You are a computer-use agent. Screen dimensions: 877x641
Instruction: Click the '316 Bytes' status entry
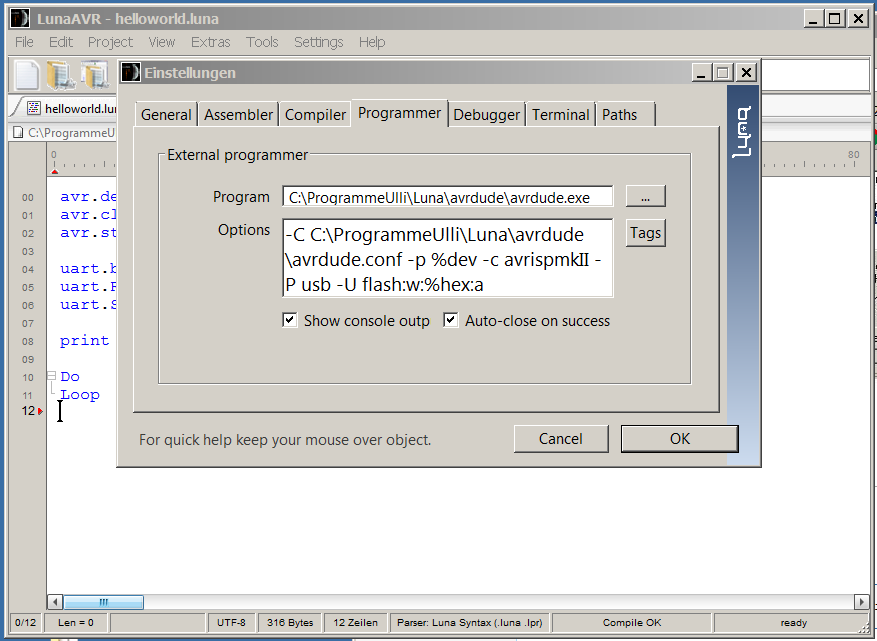tap(290, 623)
